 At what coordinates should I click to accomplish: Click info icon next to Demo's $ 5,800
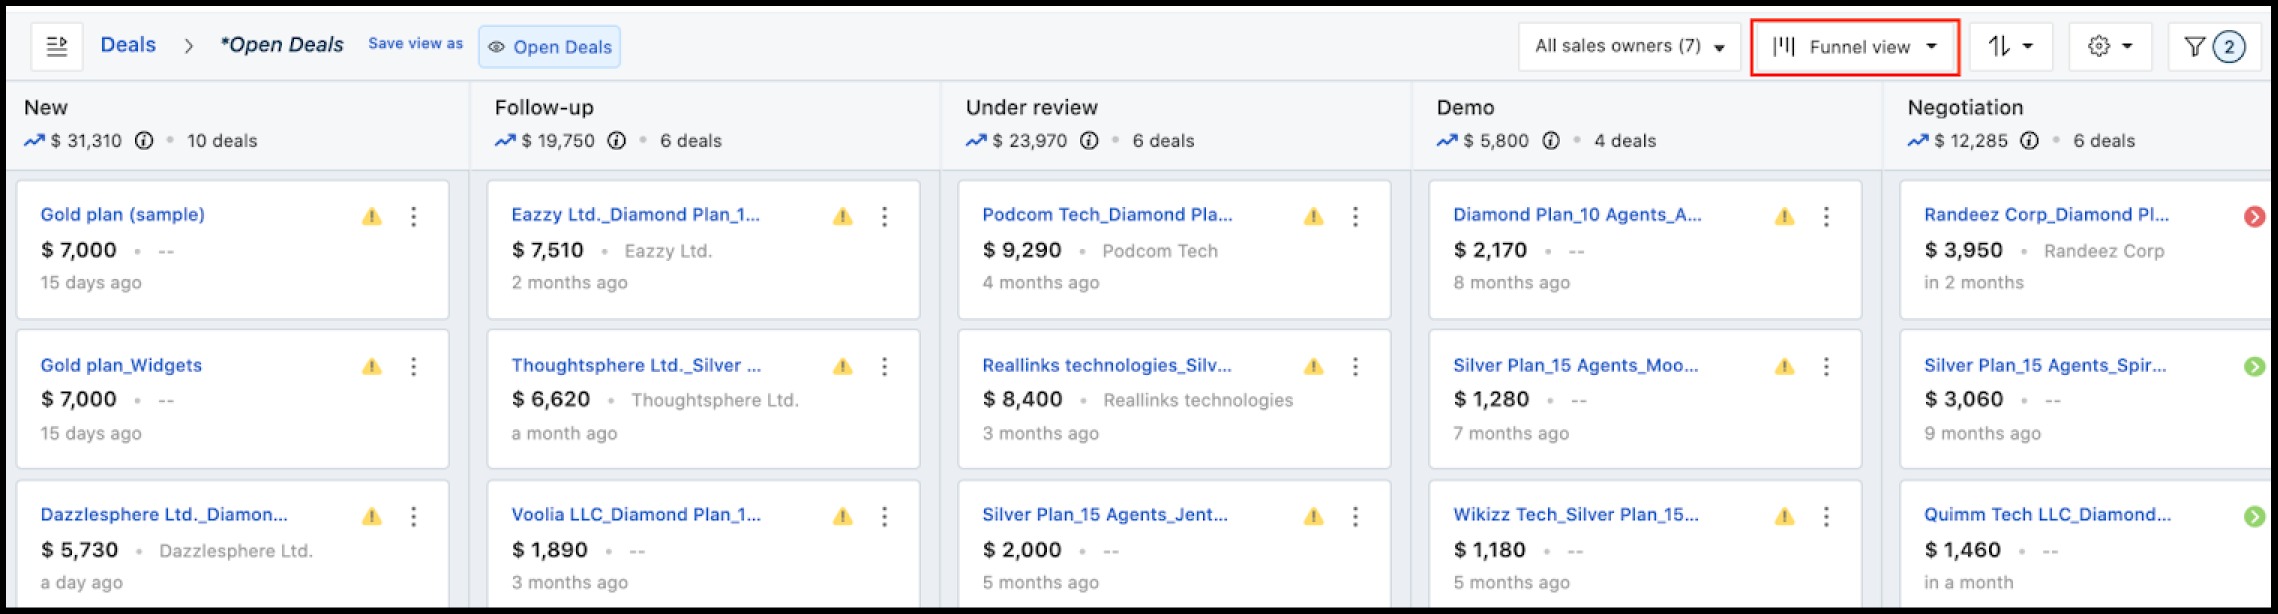(1550, 140)
